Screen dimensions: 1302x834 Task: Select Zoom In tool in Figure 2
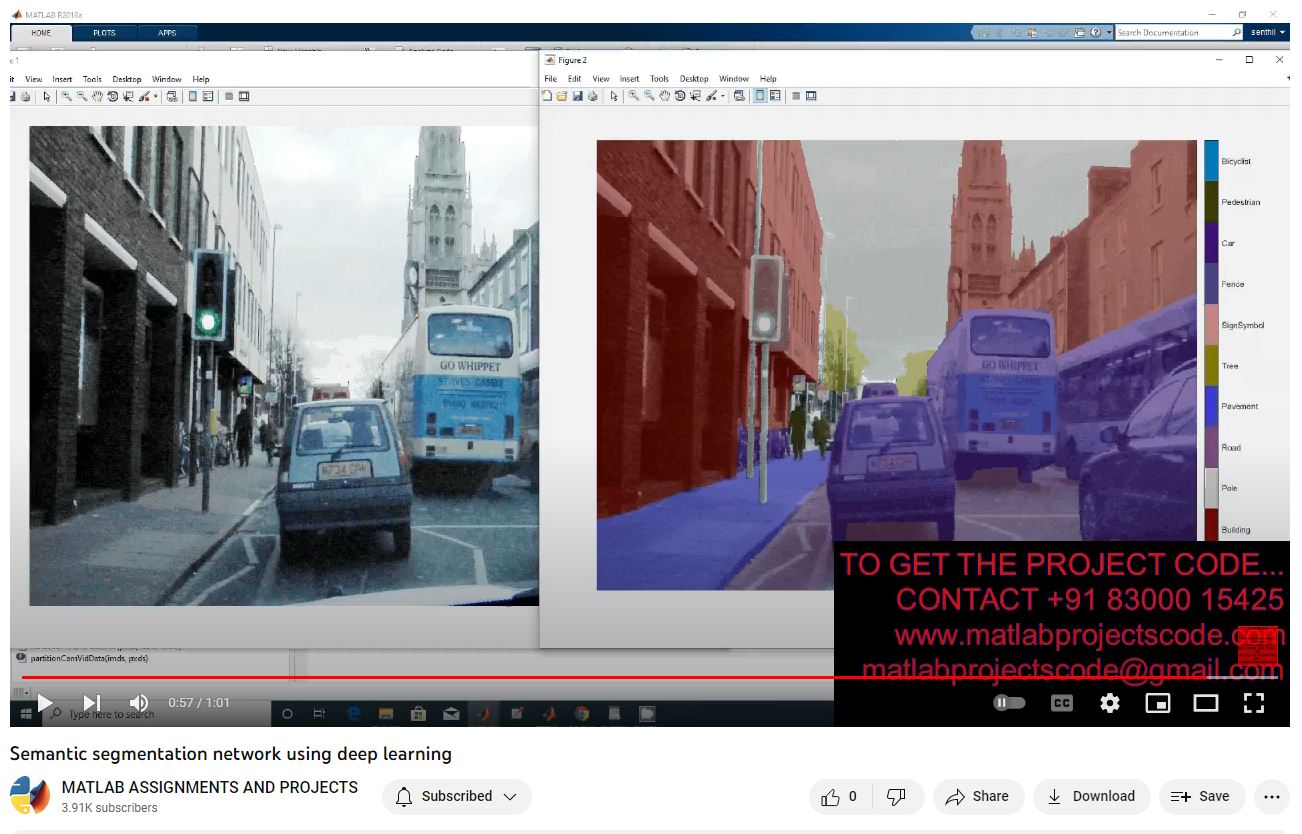[x=634, y=96]
